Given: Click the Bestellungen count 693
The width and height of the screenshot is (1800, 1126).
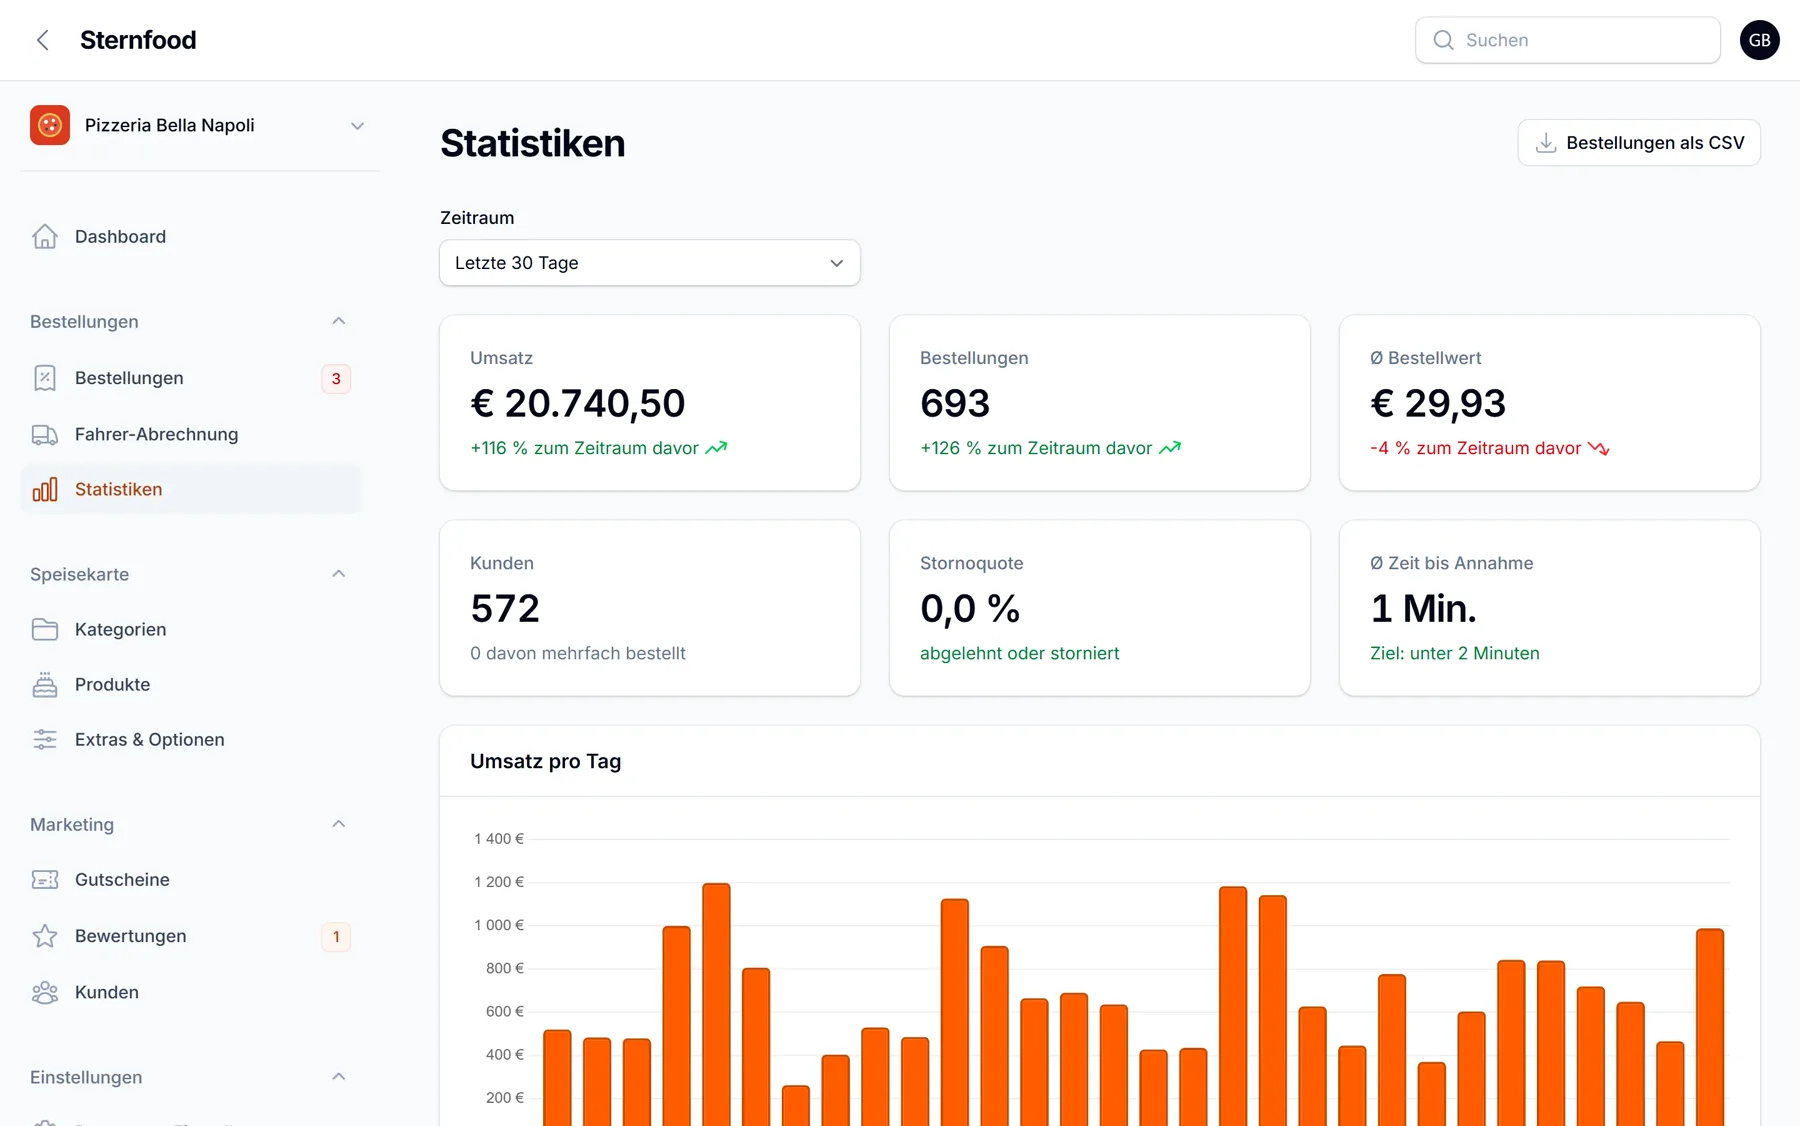Looking at the screenshot, I should pyautogui.click(x=955, y=403).
